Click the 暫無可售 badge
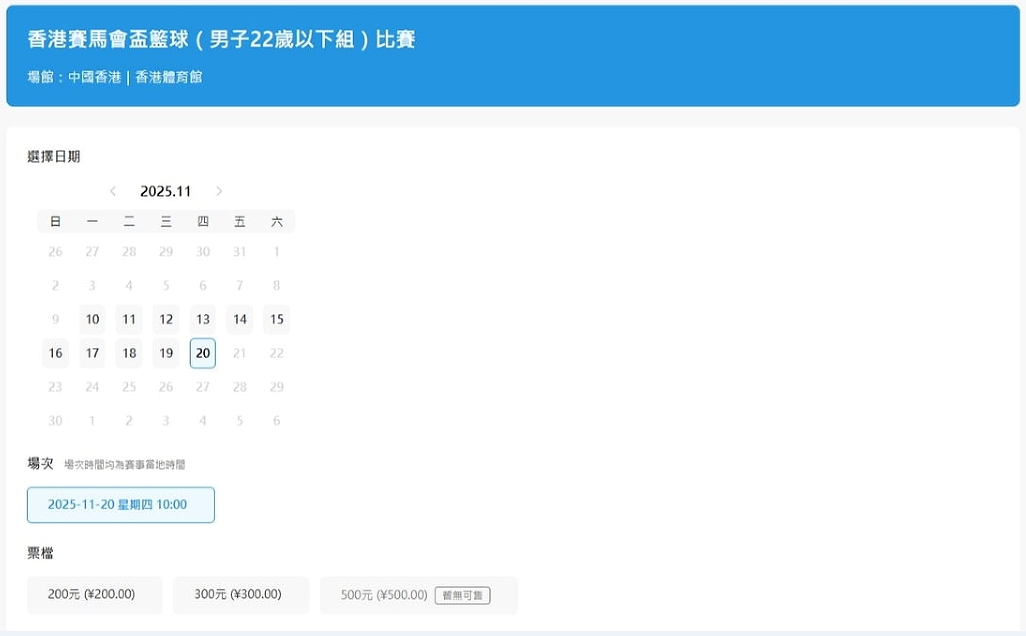1026x636 pixels. (462, 595)
